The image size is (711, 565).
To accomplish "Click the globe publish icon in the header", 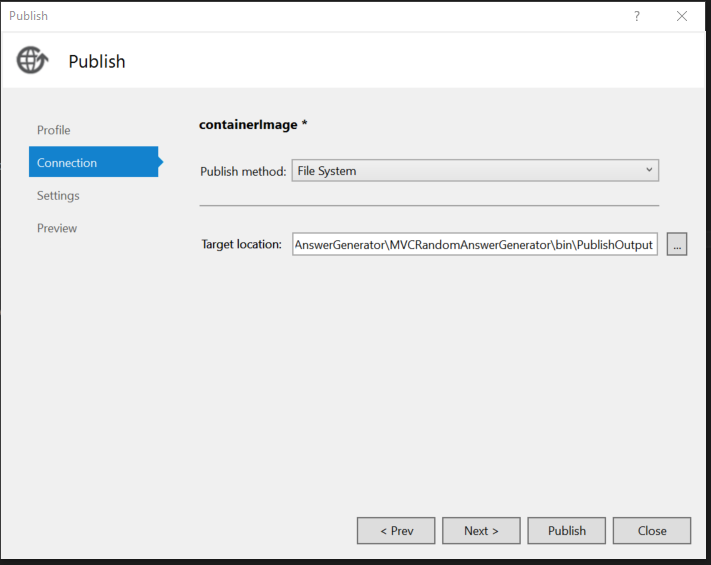I will pyautogui.click(x=32, y=61).
